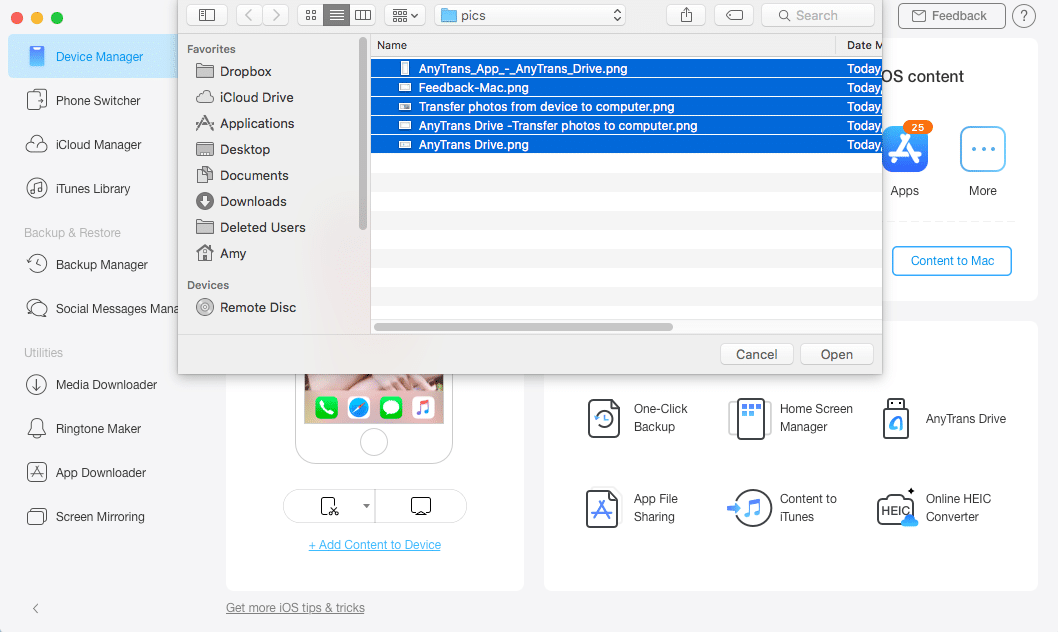This screenshot has width=1058, height=632.
Task: Select Documents in Favorites
Action: point(242,175)
